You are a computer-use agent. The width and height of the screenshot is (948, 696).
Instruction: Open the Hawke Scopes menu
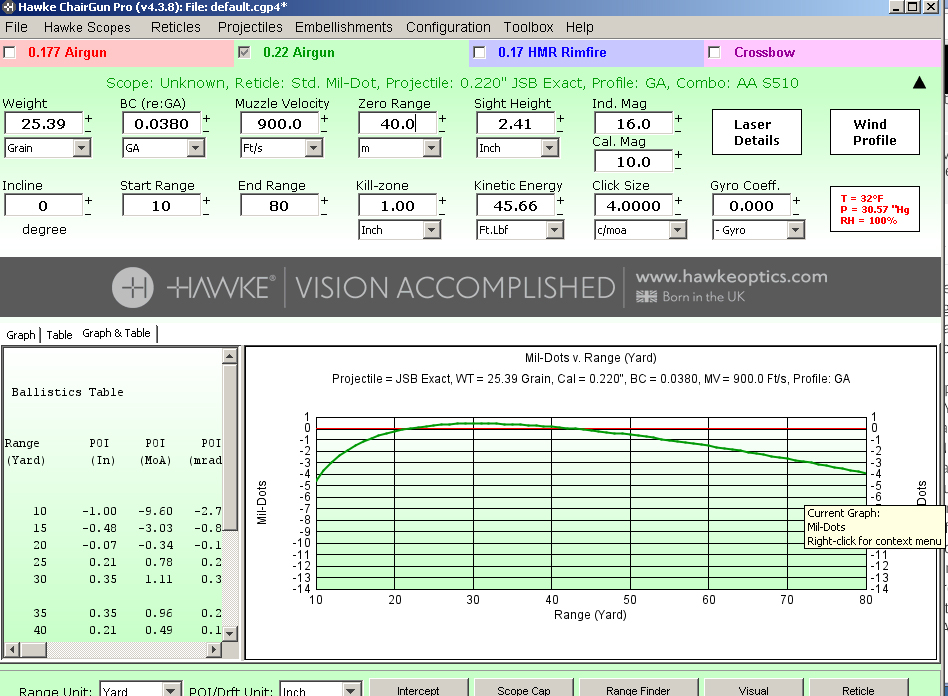pos(87,27)
